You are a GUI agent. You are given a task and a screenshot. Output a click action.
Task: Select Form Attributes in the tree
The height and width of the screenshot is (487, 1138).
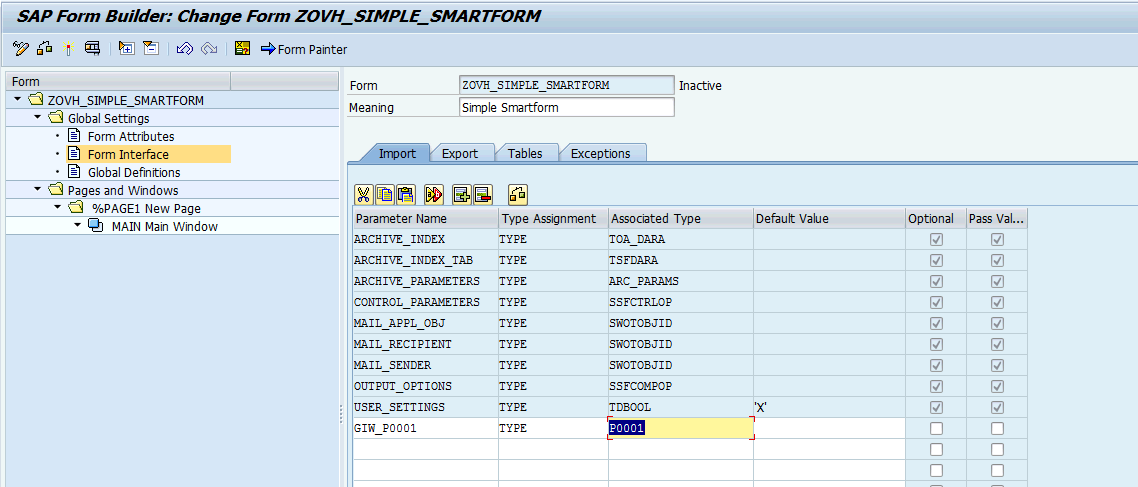[x=131, y=136]
